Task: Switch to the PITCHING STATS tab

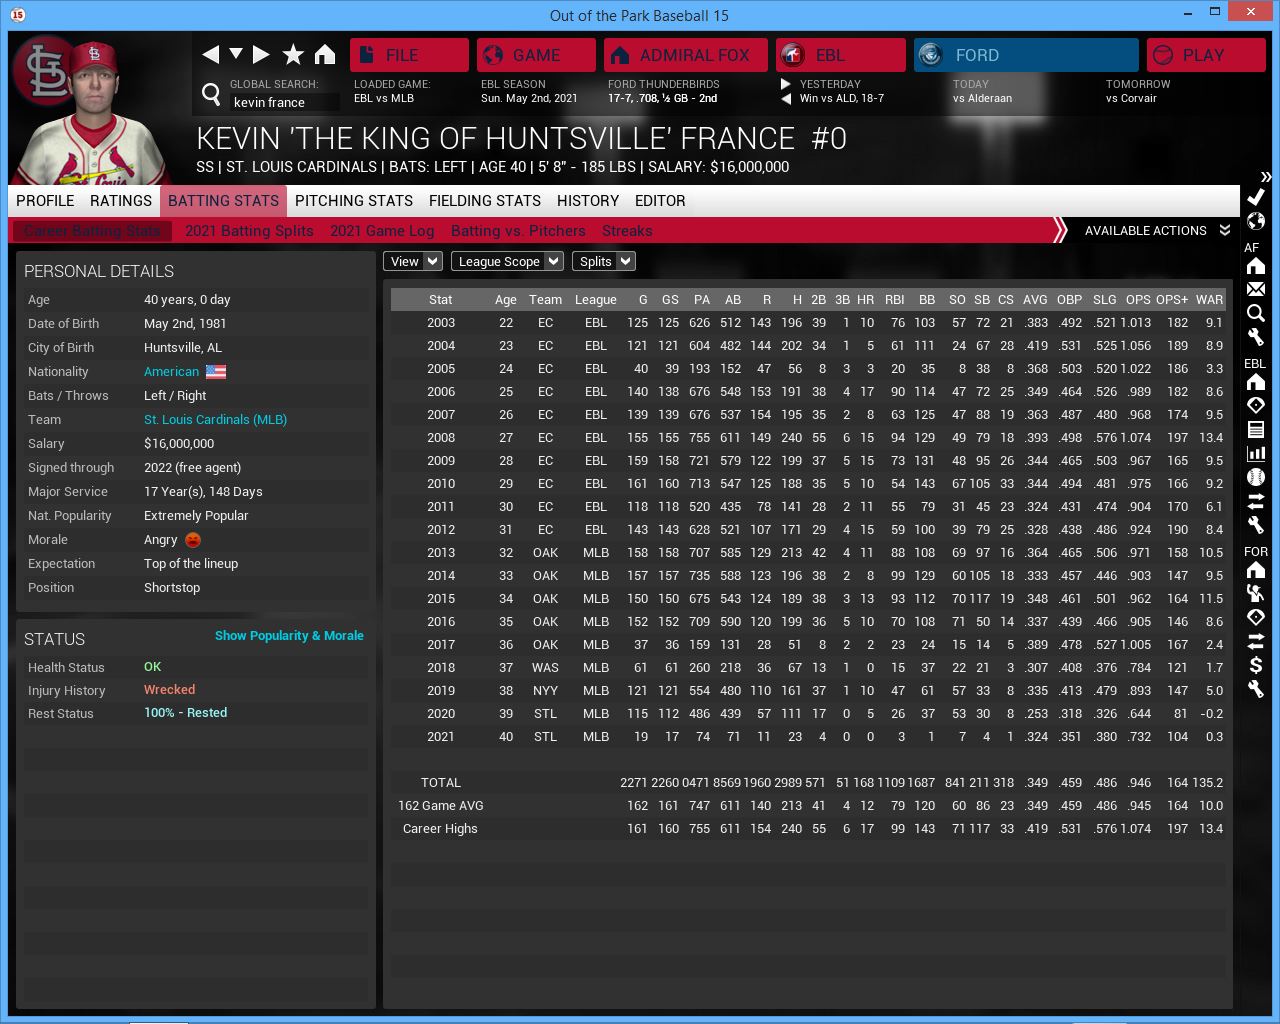Action: [x=354, y=201]
